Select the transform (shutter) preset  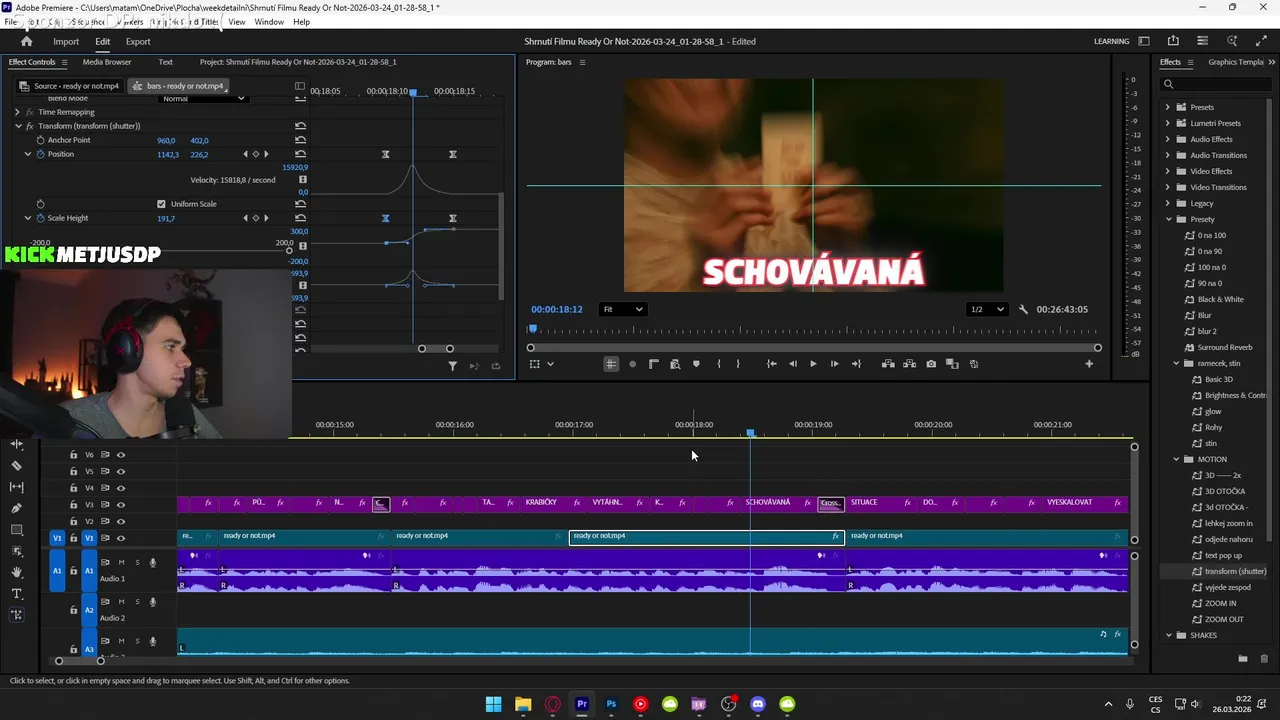point(1235,571)
